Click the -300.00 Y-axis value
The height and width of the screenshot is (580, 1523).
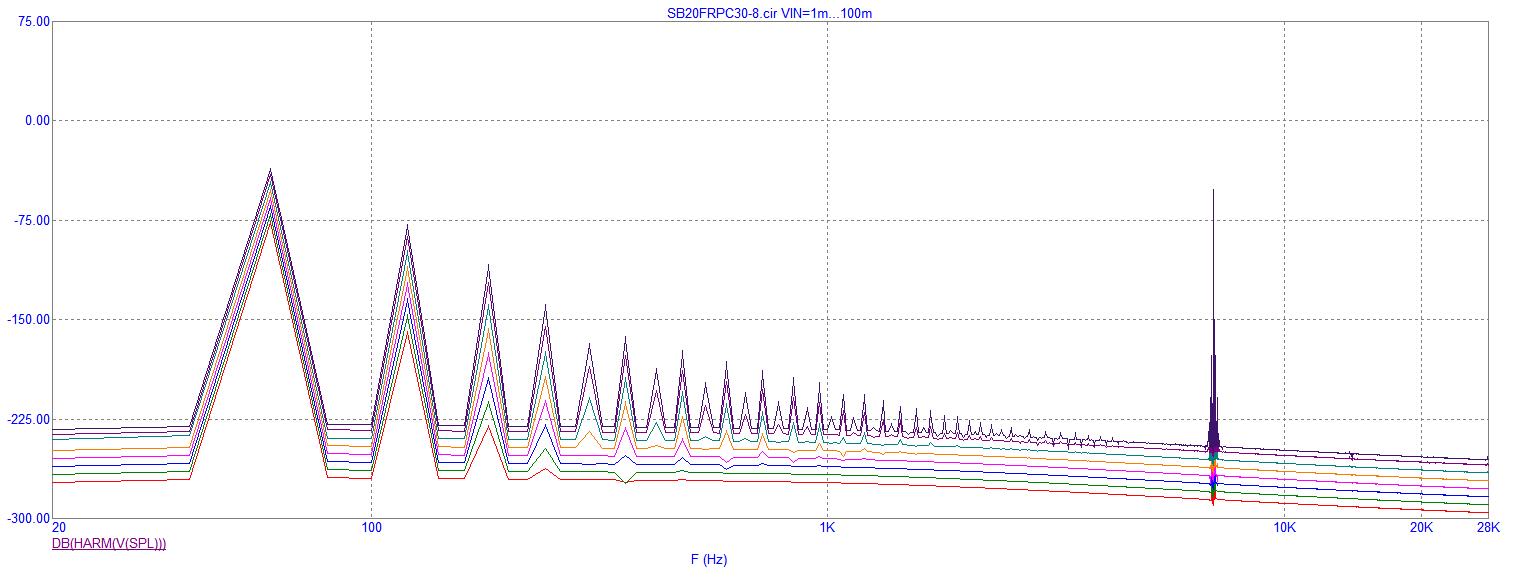pyautogui.click(x=30, y=519)
